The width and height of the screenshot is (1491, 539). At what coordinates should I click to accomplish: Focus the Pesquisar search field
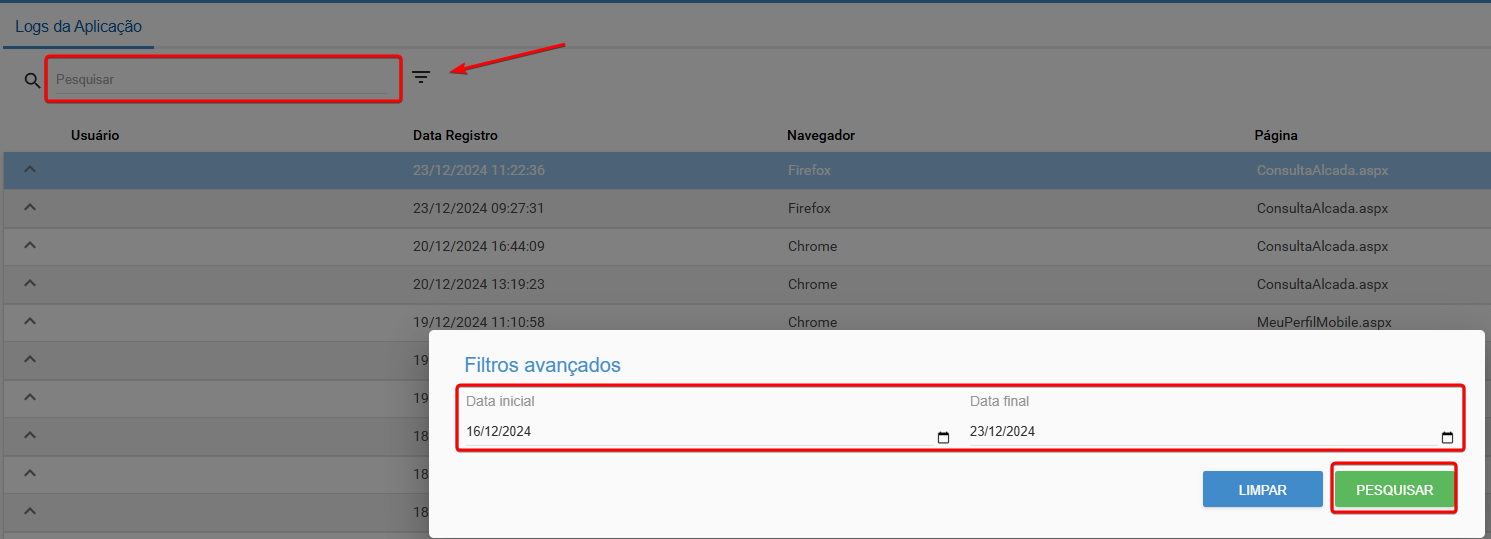point(220,79)
